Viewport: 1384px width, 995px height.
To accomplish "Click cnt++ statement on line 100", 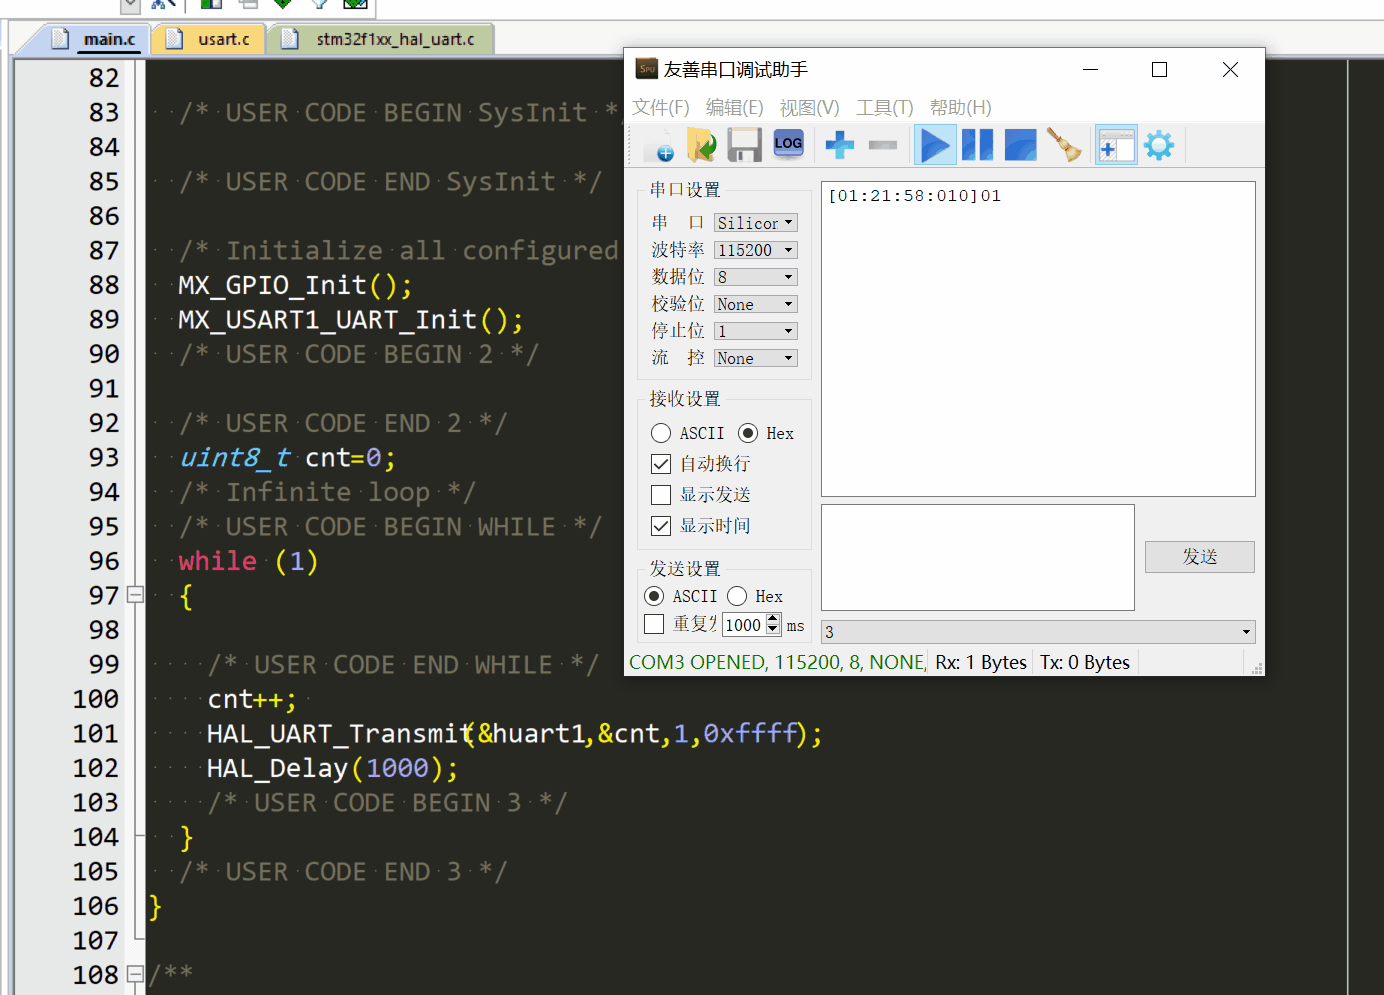I will [252, 699].
